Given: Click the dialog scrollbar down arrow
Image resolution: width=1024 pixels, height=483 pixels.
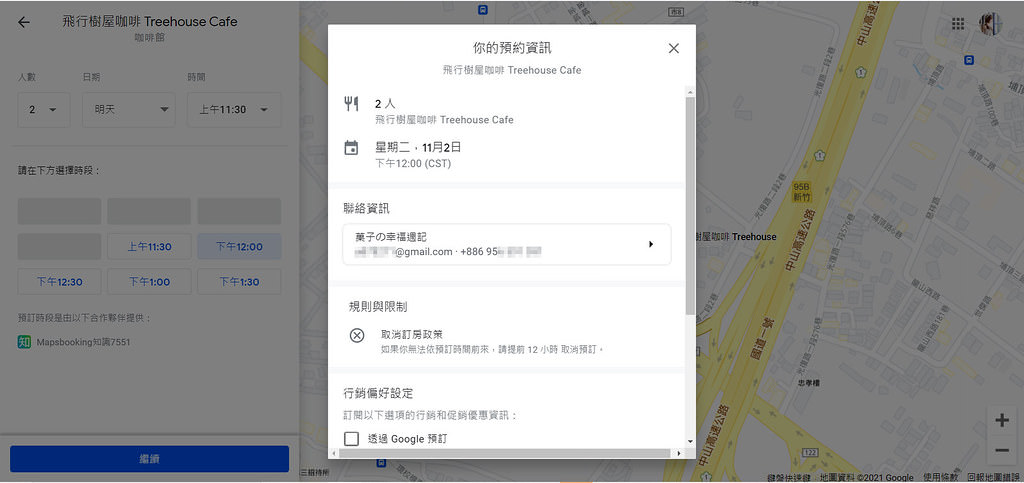Looking at the screenshot, I should [690, 442].
